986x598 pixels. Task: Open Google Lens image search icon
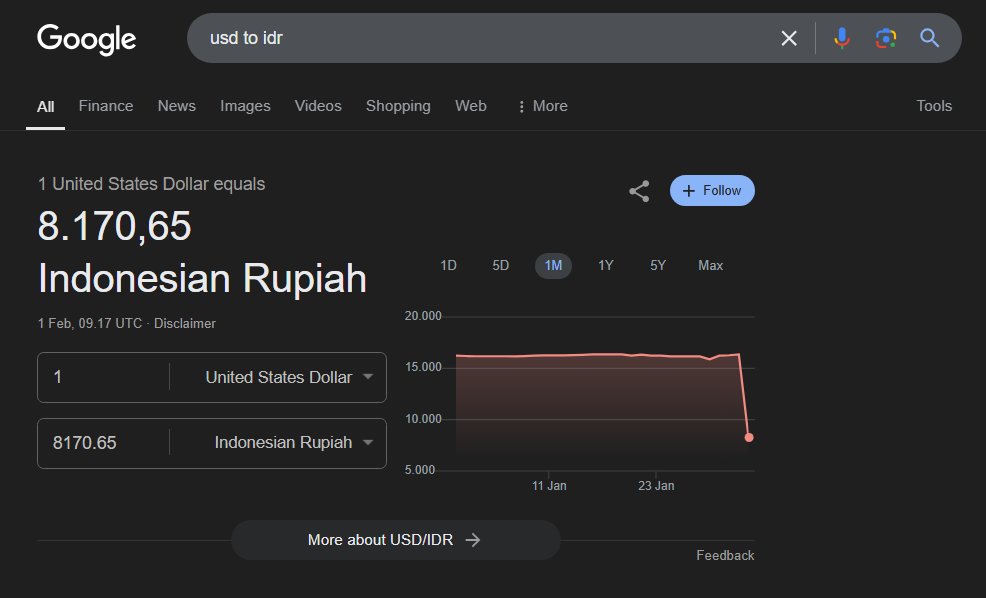click(885, 38)
